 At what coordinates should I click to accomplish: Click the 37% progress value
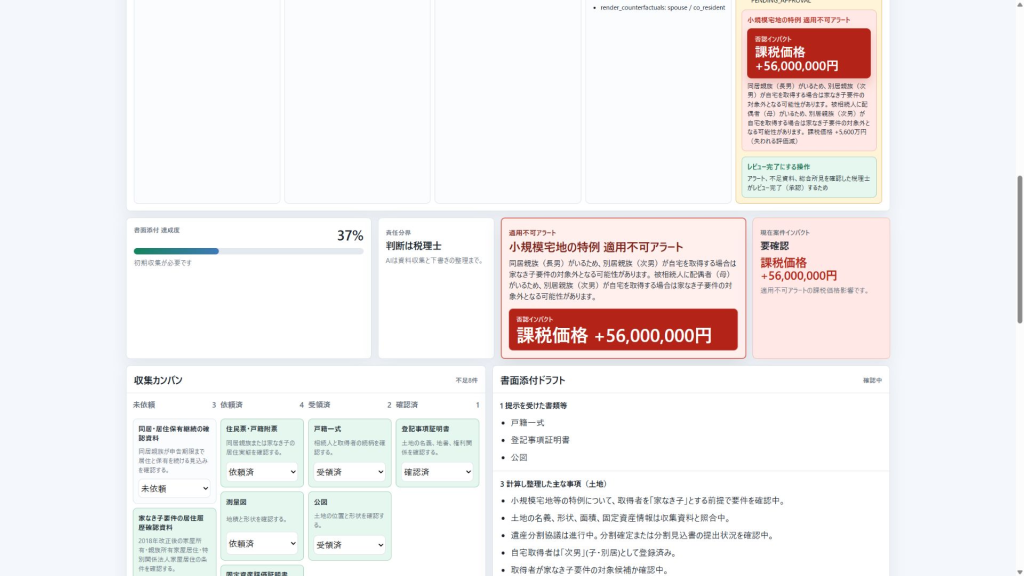[350, 236]
